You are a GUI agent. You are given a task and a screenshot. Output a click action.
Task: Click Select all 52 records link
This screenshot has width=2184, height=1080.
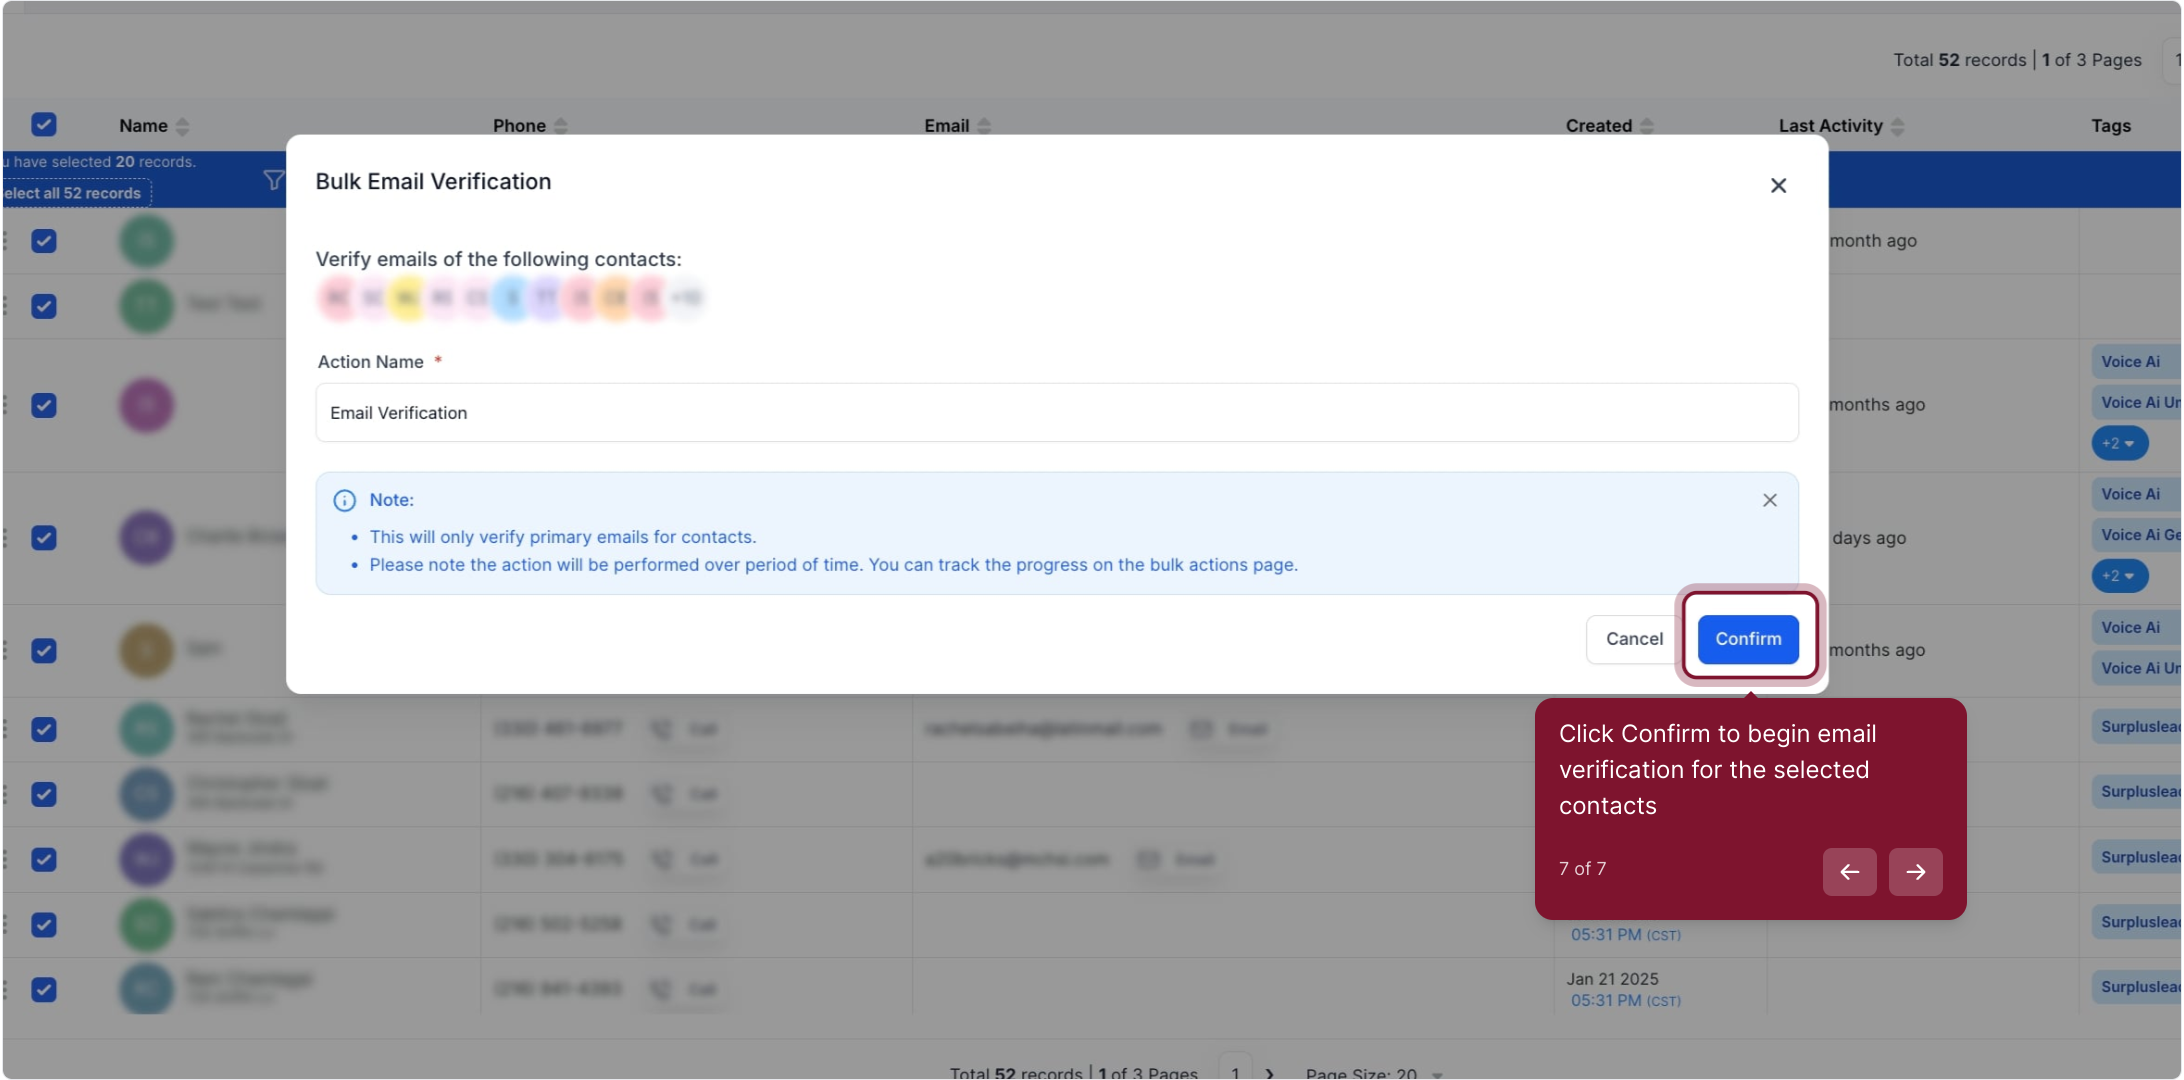[x=74, y=193]
